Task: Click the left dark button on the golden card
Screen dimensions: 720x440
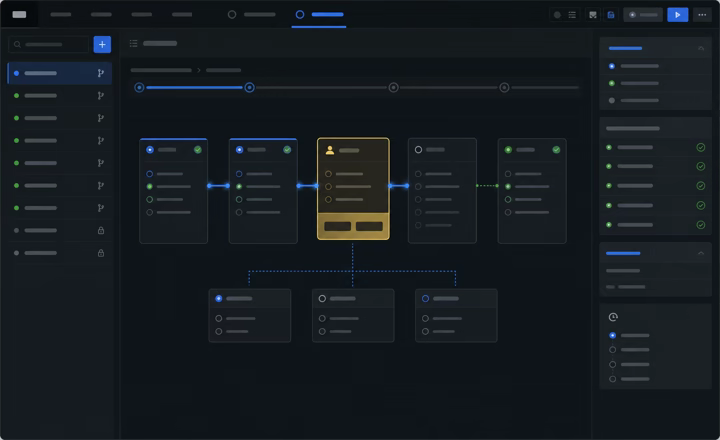Action: 338,226
